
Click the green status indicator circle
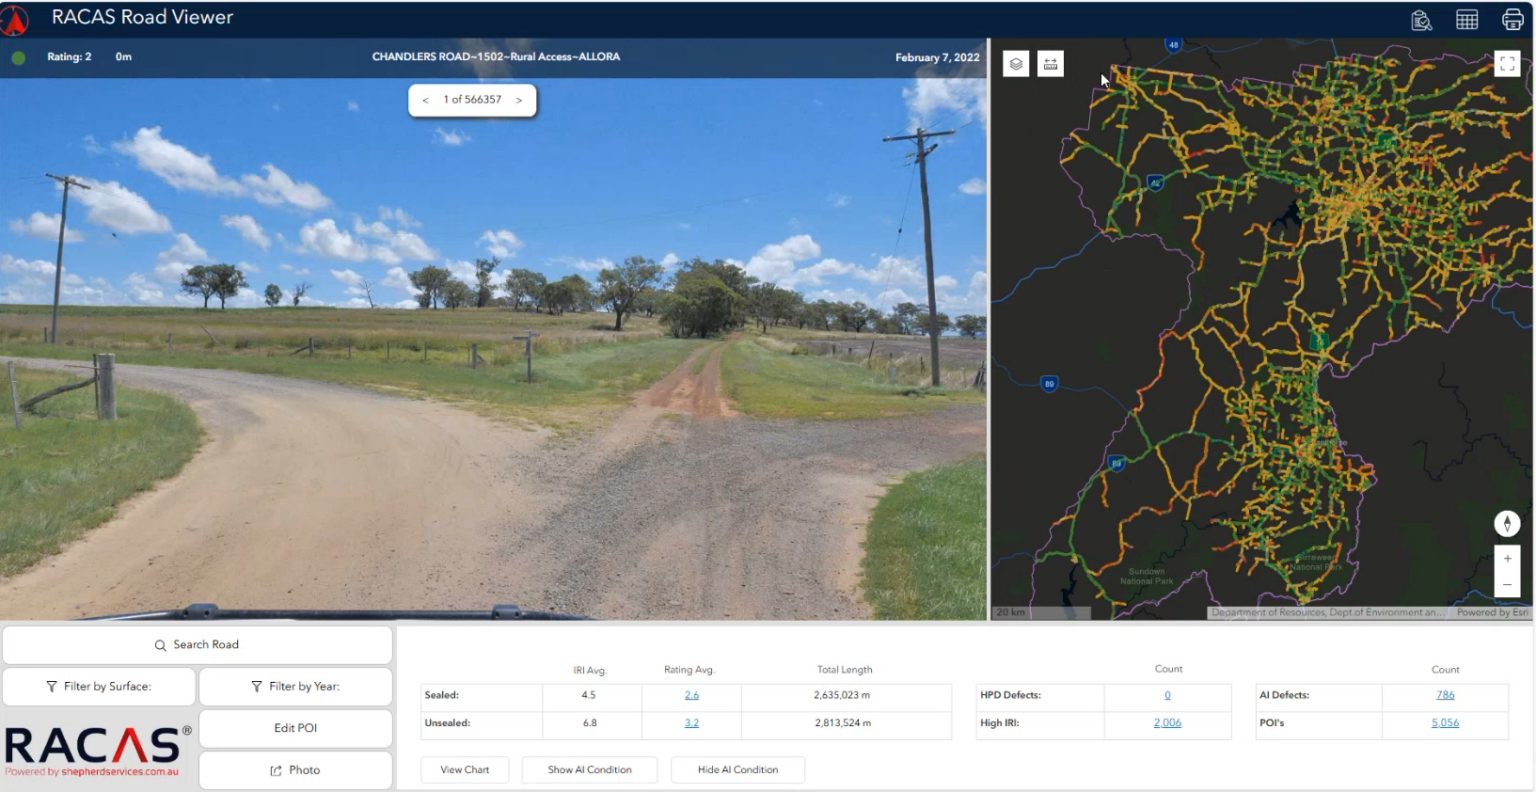click(17, 57)
